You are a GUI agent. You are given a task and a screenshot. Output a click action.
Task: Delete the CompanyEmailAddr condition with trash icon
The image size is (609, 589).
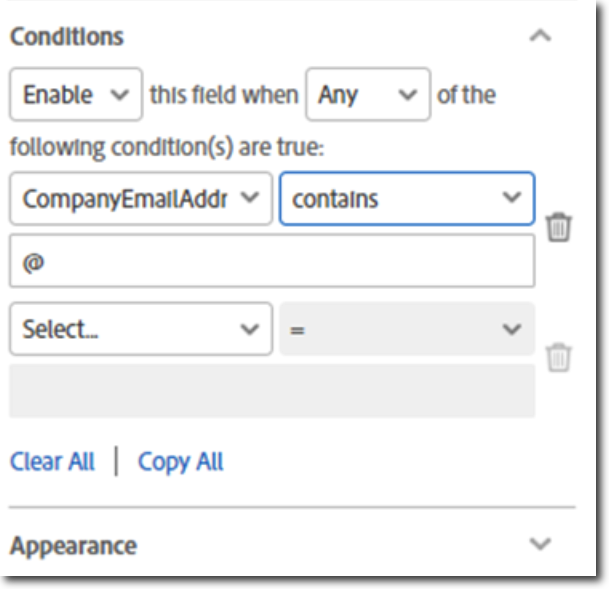[560, 228]
